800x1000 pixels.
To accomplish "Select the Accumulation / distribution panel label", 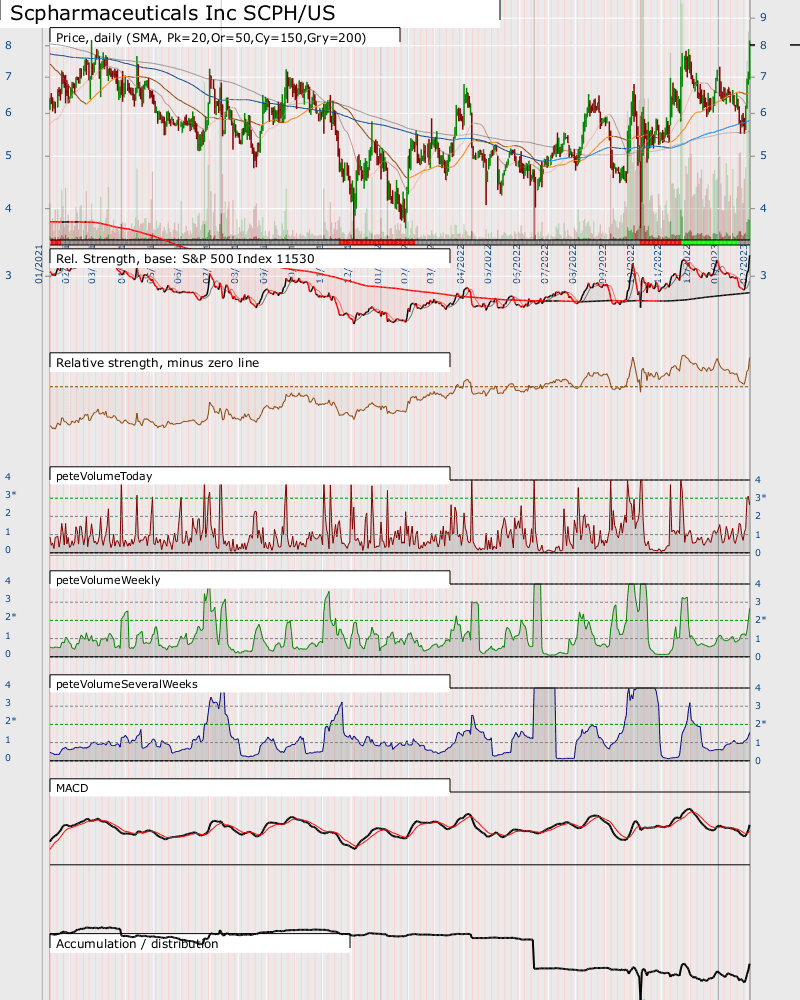I will pos(137,944).
